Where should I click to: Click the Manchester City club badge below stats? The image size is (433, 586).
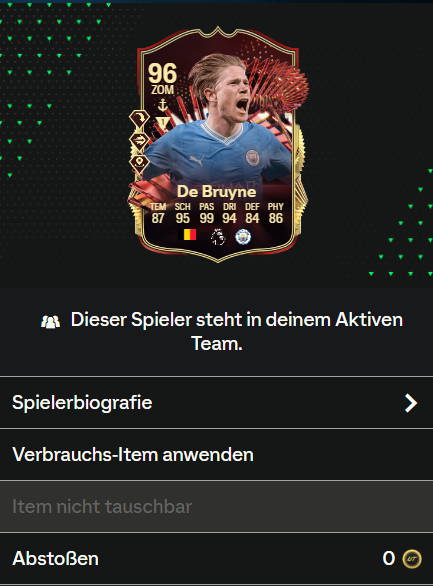[243, 237]
